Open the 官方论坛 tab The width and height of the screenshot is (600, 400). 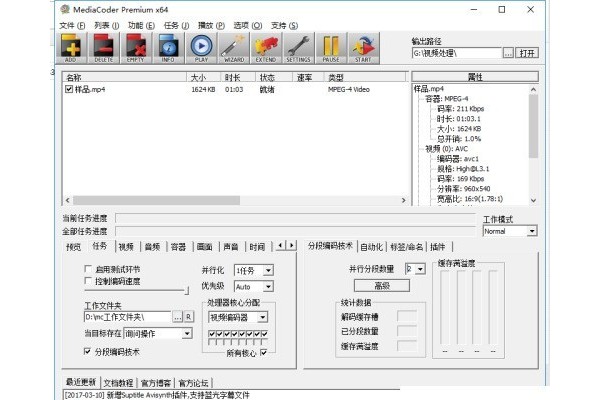193,383
